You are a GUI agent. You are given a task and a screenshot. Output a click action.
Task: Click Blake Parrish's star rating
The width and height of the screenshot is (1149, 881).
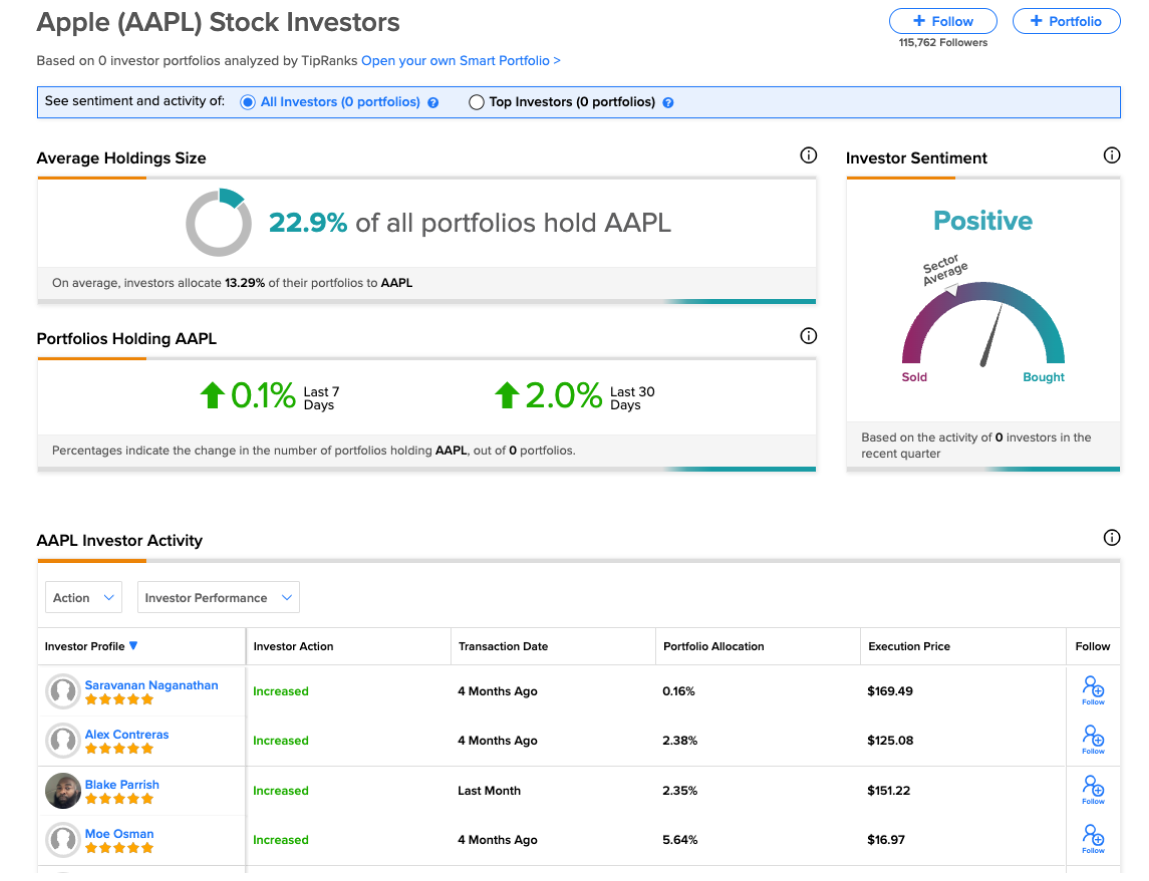tap(119, 798)
